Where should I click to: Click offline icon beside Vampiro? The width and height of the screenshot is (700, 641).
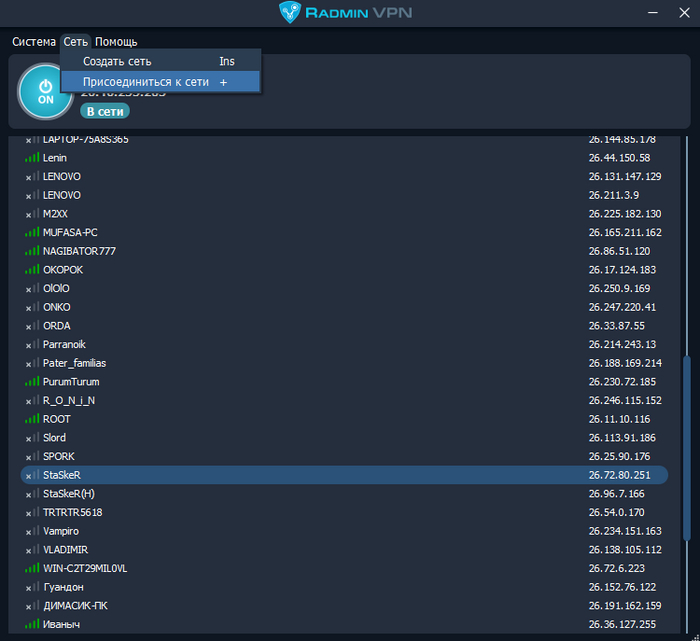pos(32,531)
